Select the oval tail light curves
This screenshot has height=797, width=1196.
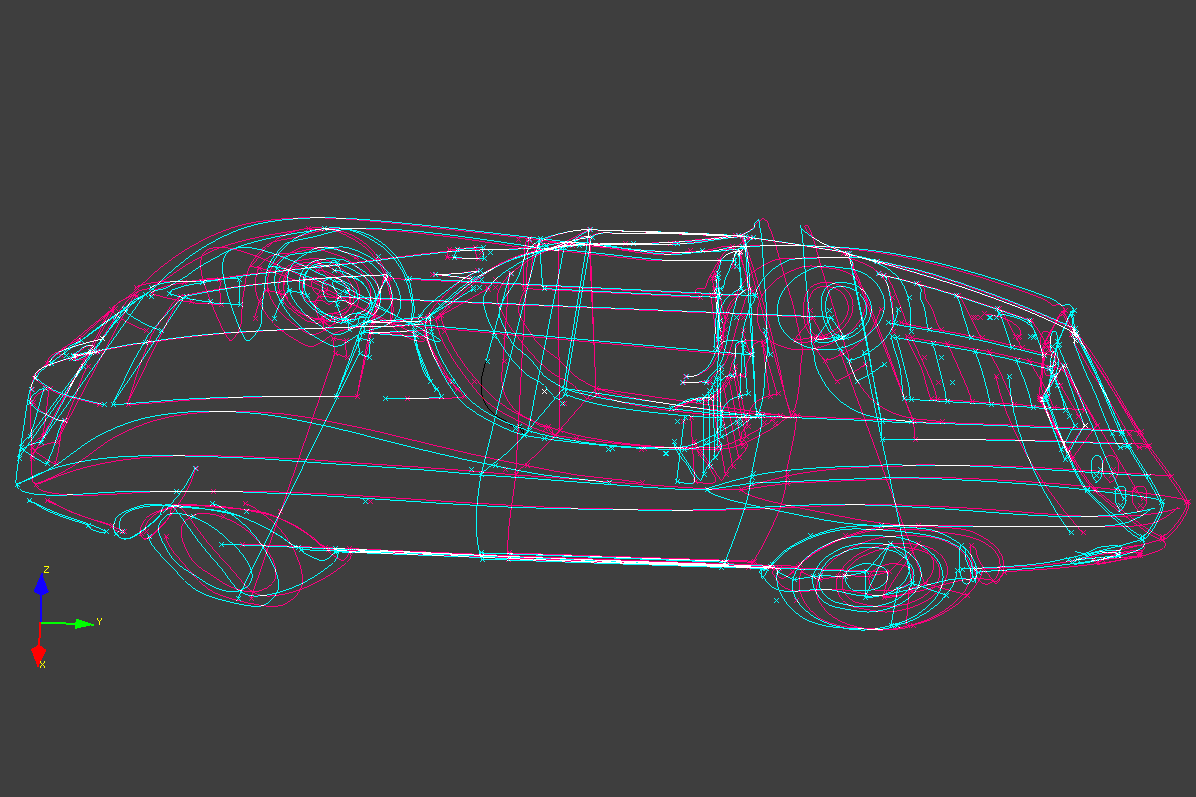pyautogui.click(x=1098, y=468)
